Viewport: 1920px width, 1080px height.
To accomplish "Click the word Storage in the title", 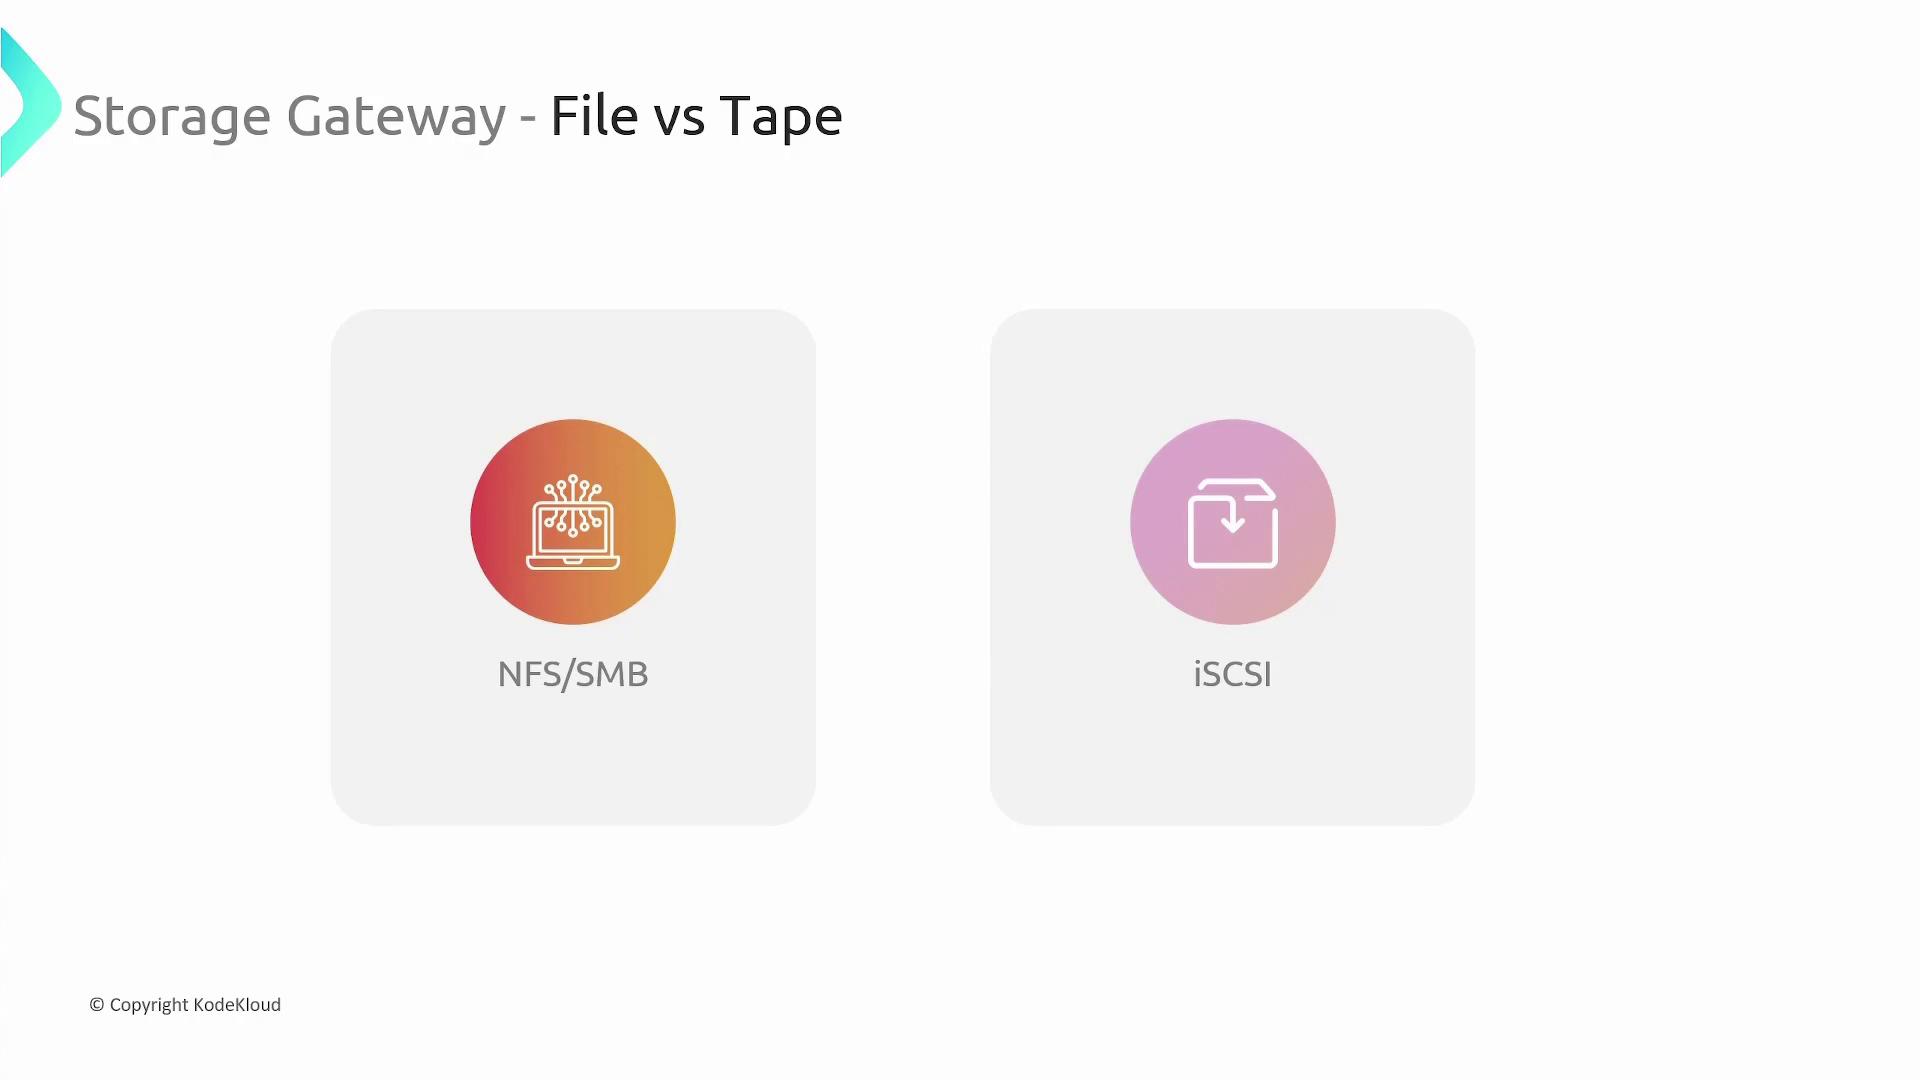I will pos(172,117).
